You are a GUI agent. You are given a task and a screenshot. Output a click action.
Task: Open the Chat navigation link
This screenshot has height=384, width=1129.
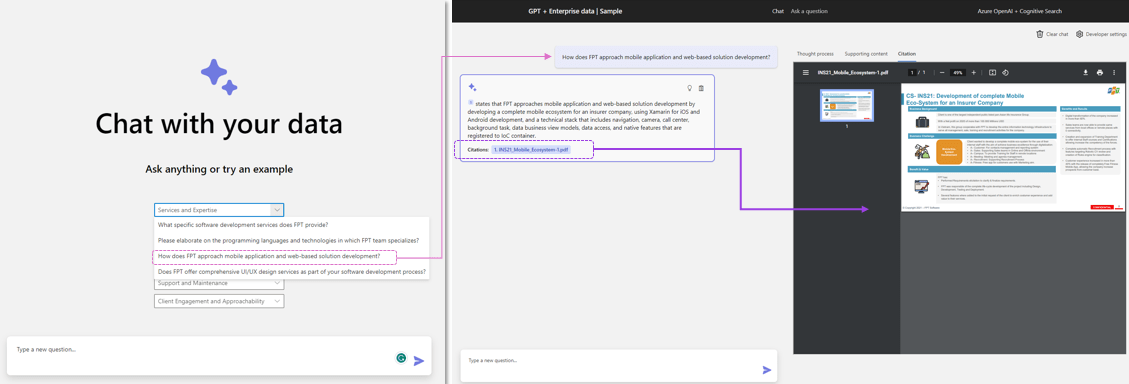click(778, 12)
